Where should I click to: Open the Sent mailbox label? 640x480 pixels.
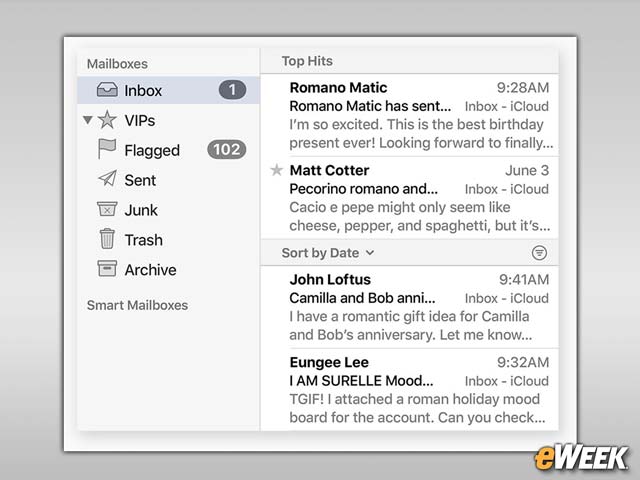pyautogui.click(x=140, y=180)
